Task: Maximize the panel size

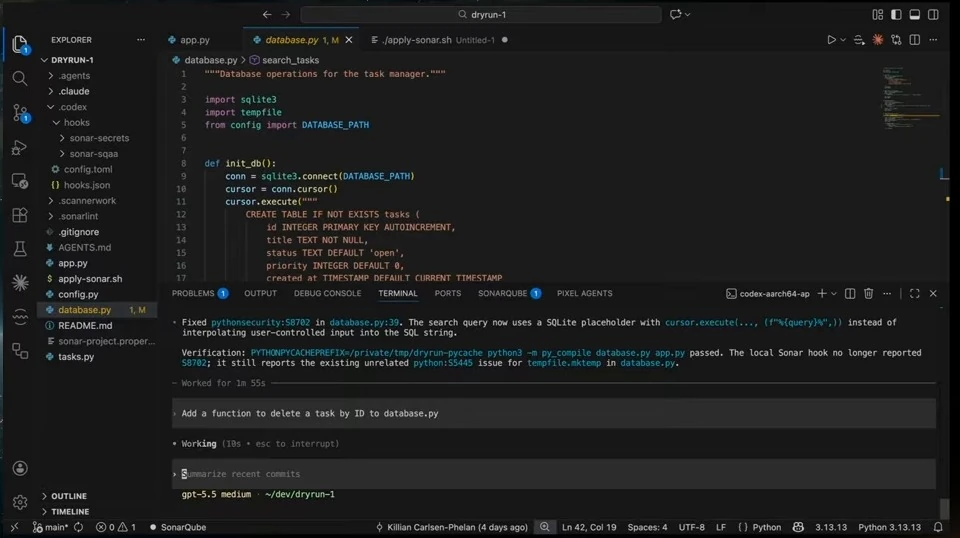Action: [x=914, y=293]
